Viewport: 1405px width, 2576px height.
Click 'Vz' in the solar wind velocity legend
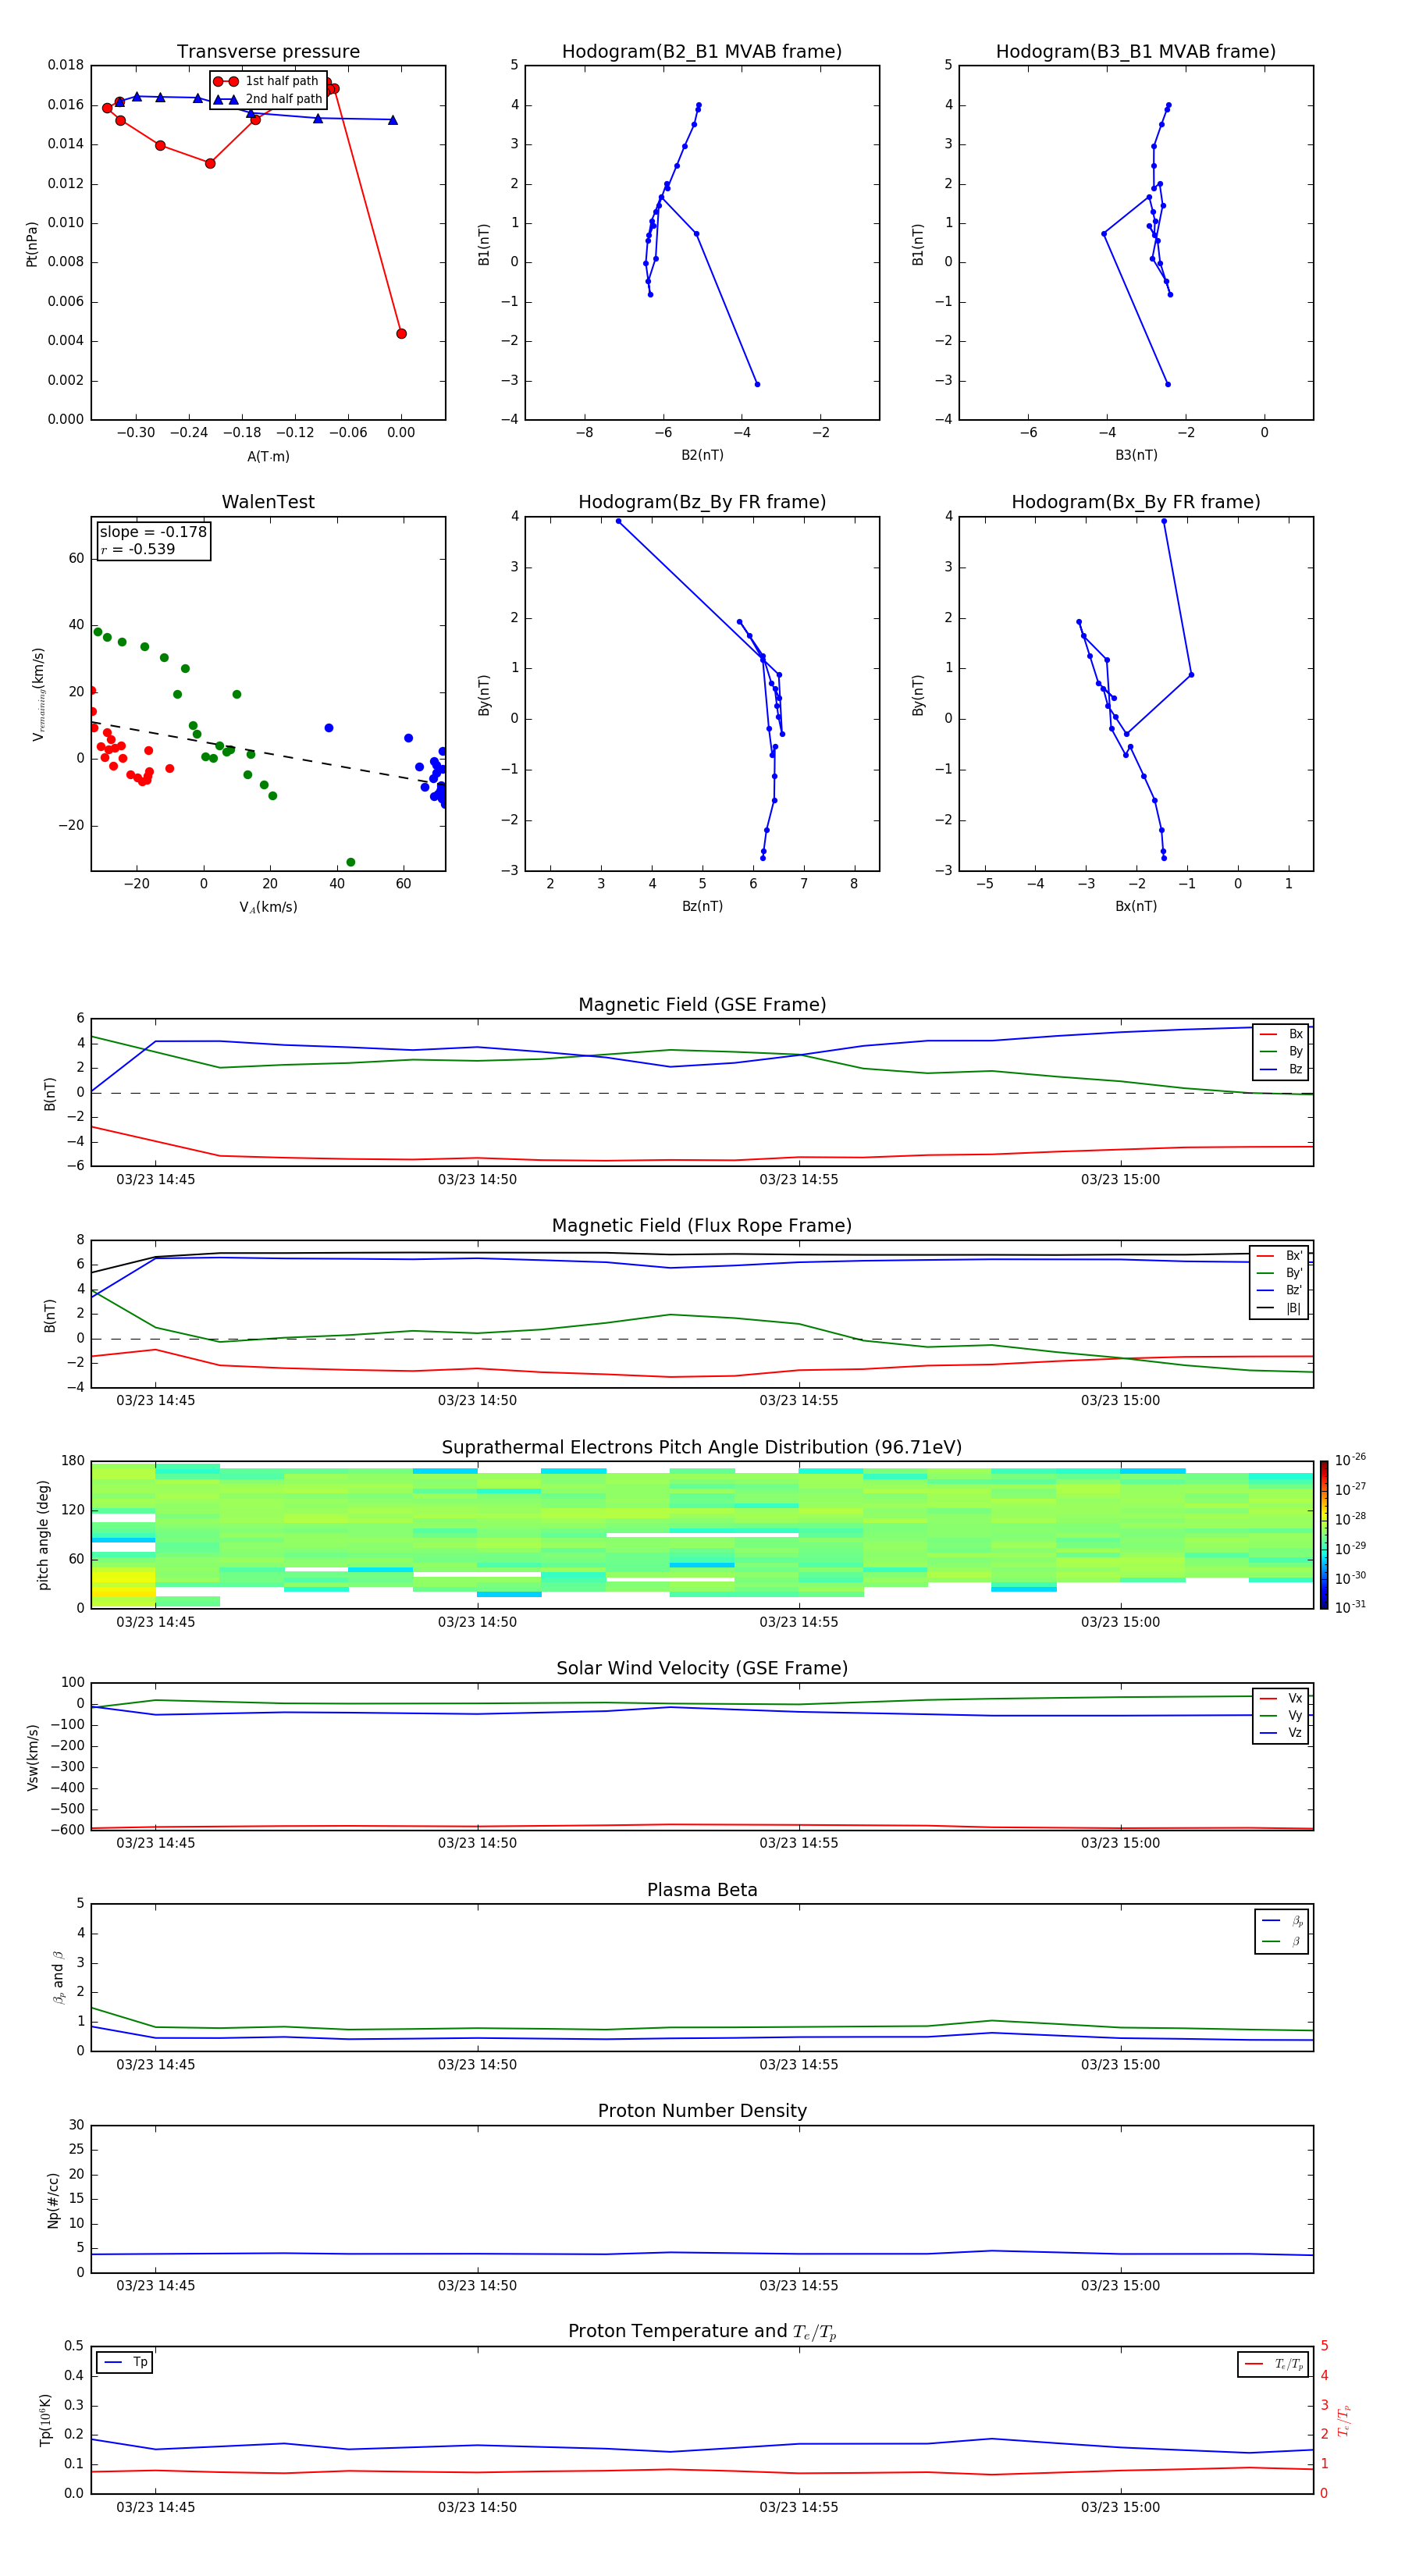tap(1295, 1733)
